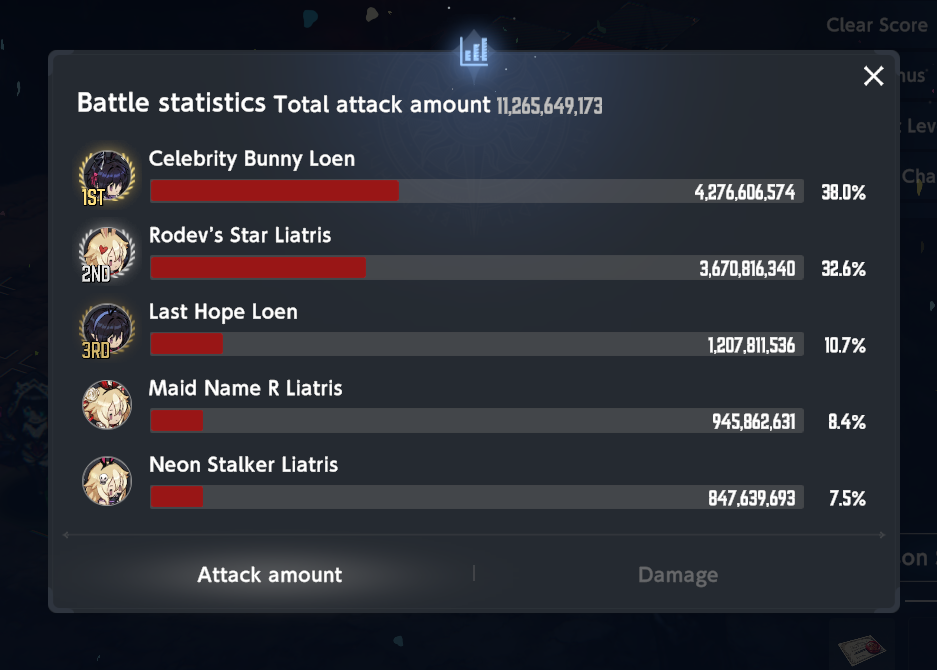
Task: Click Neon Stalker Liatris avatar
Action: (107, 482)
